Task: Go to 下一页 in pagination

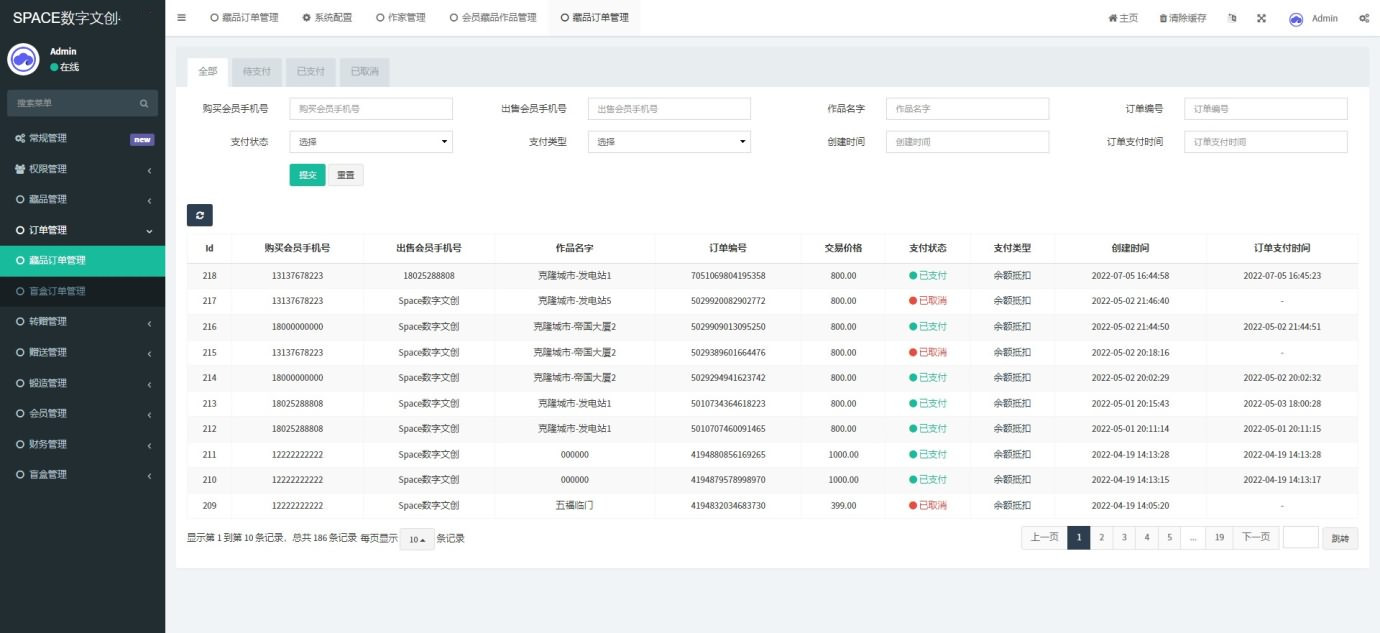Action: pyautogui.click(x=1256, y=537)
